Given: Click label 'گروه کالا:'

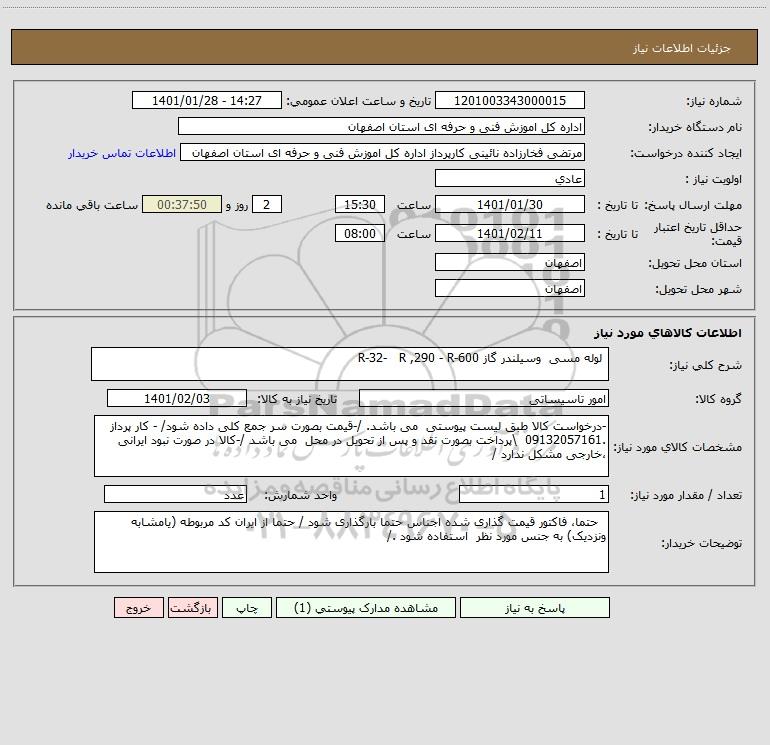Looking at the screenshot, I should click(x=718, y=399).
